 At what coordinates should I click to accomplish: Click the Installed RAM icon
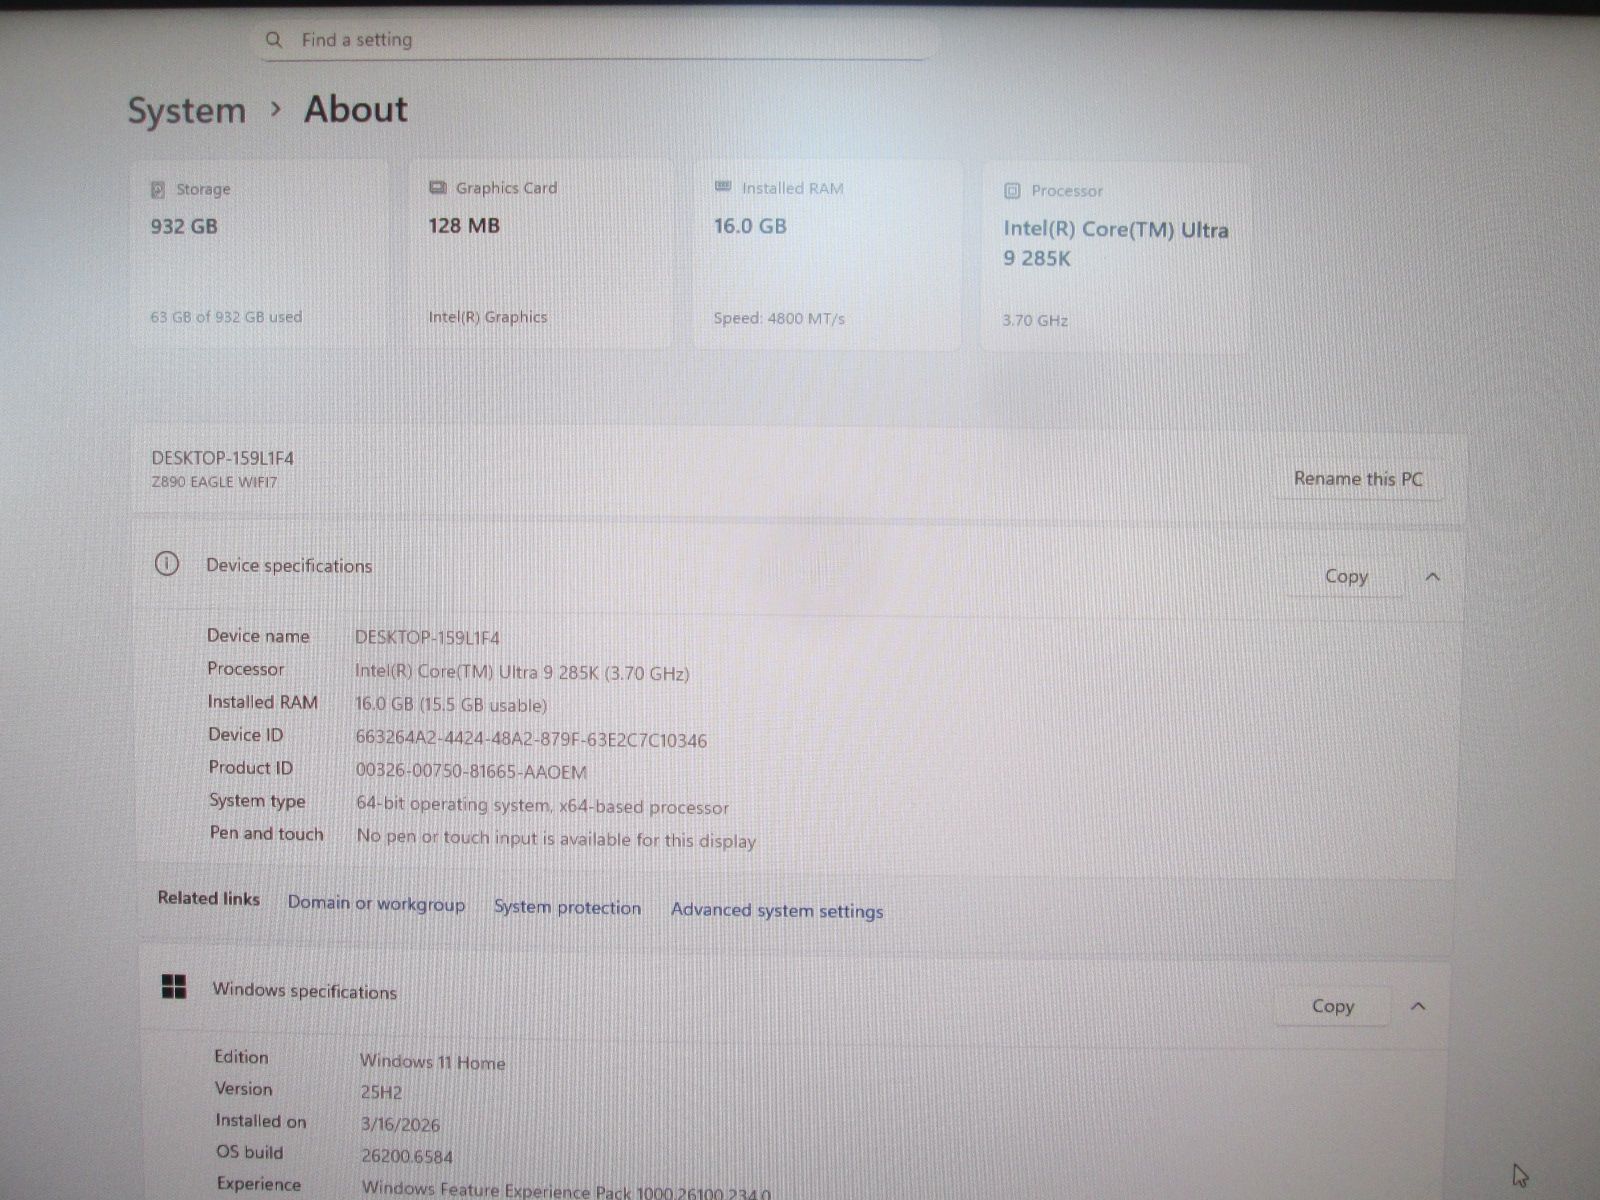[723, 187]
